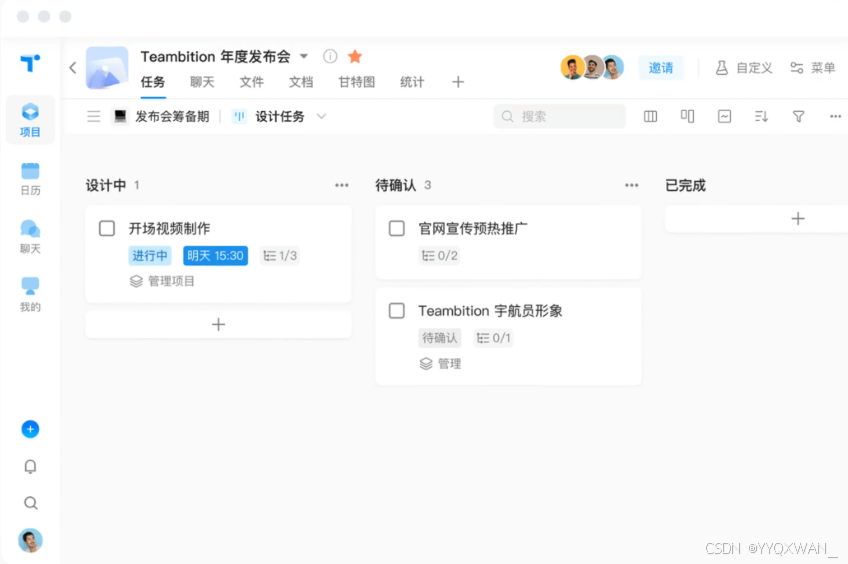Click the Teambition logo icon
Viewport: 848px width, 564px height.
(30, 63)
